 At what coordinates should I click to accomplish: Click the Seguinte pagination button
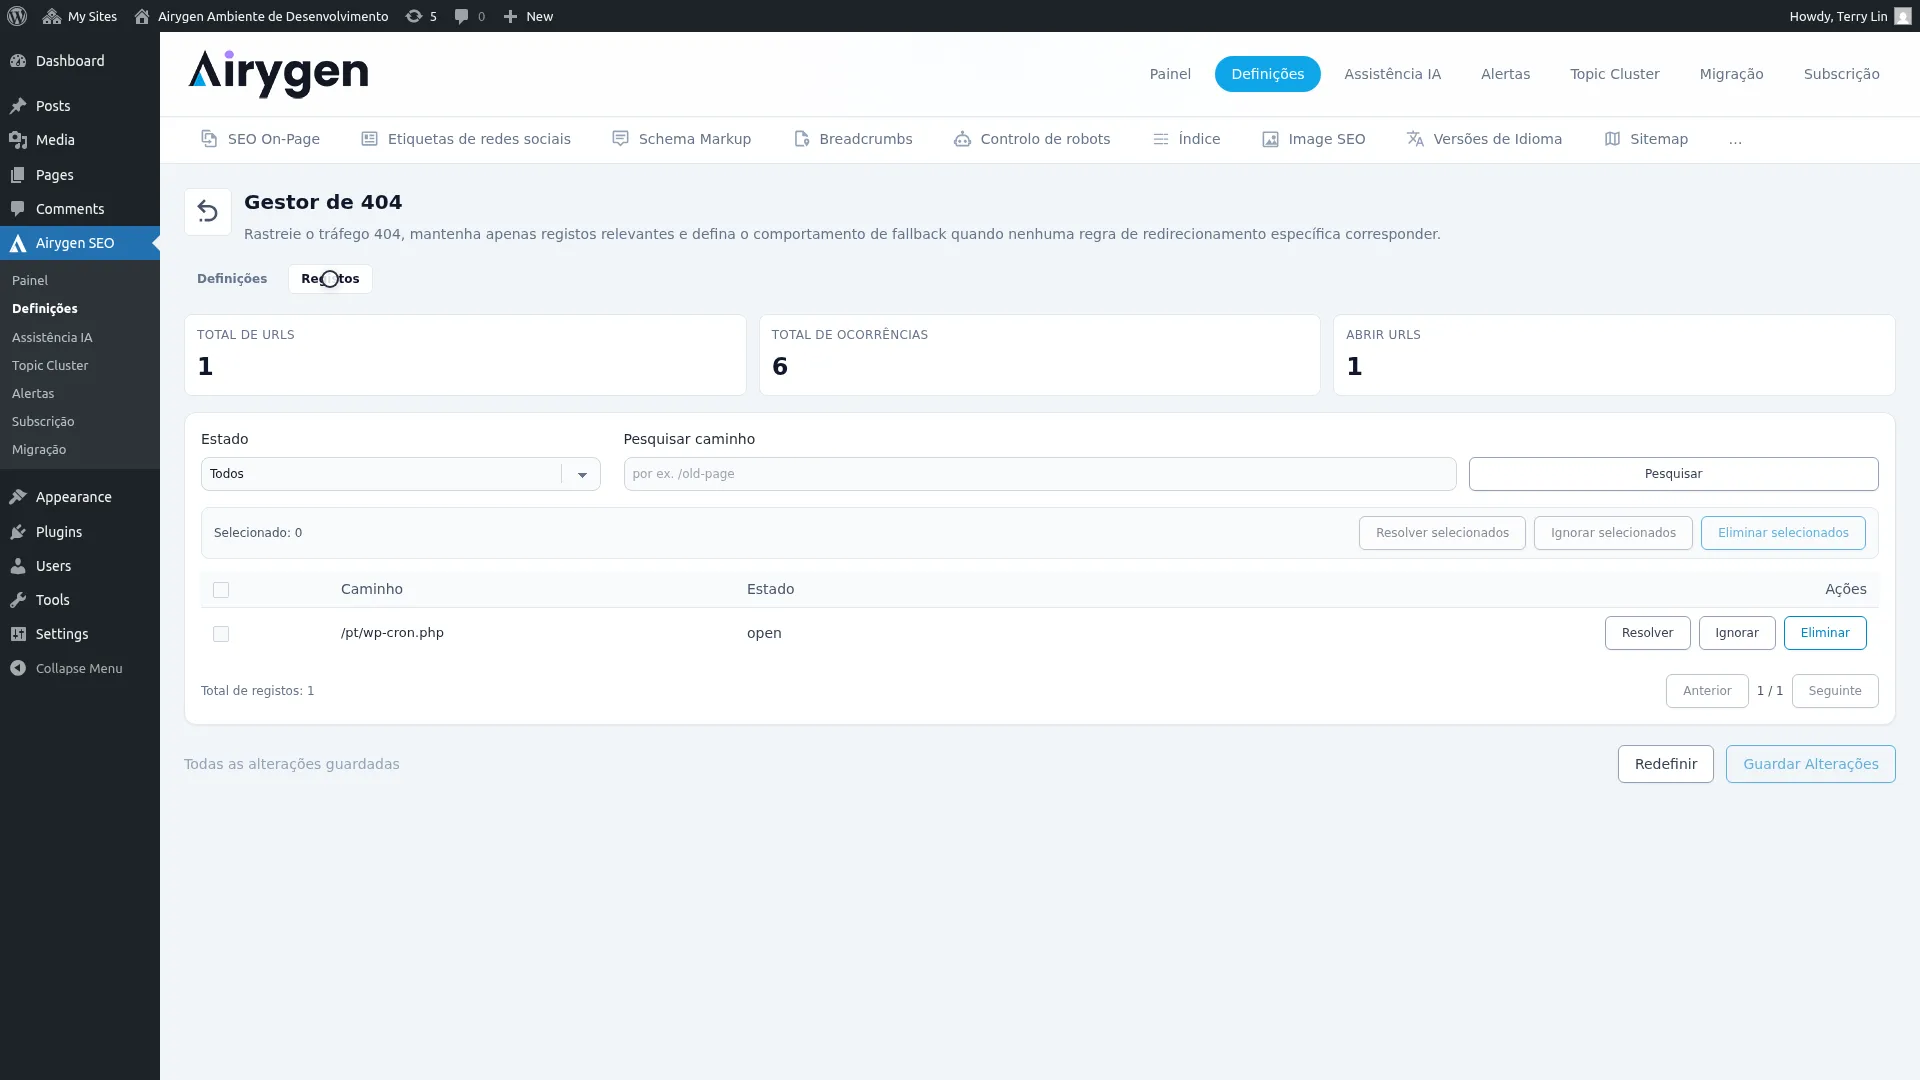[1835, 691]
